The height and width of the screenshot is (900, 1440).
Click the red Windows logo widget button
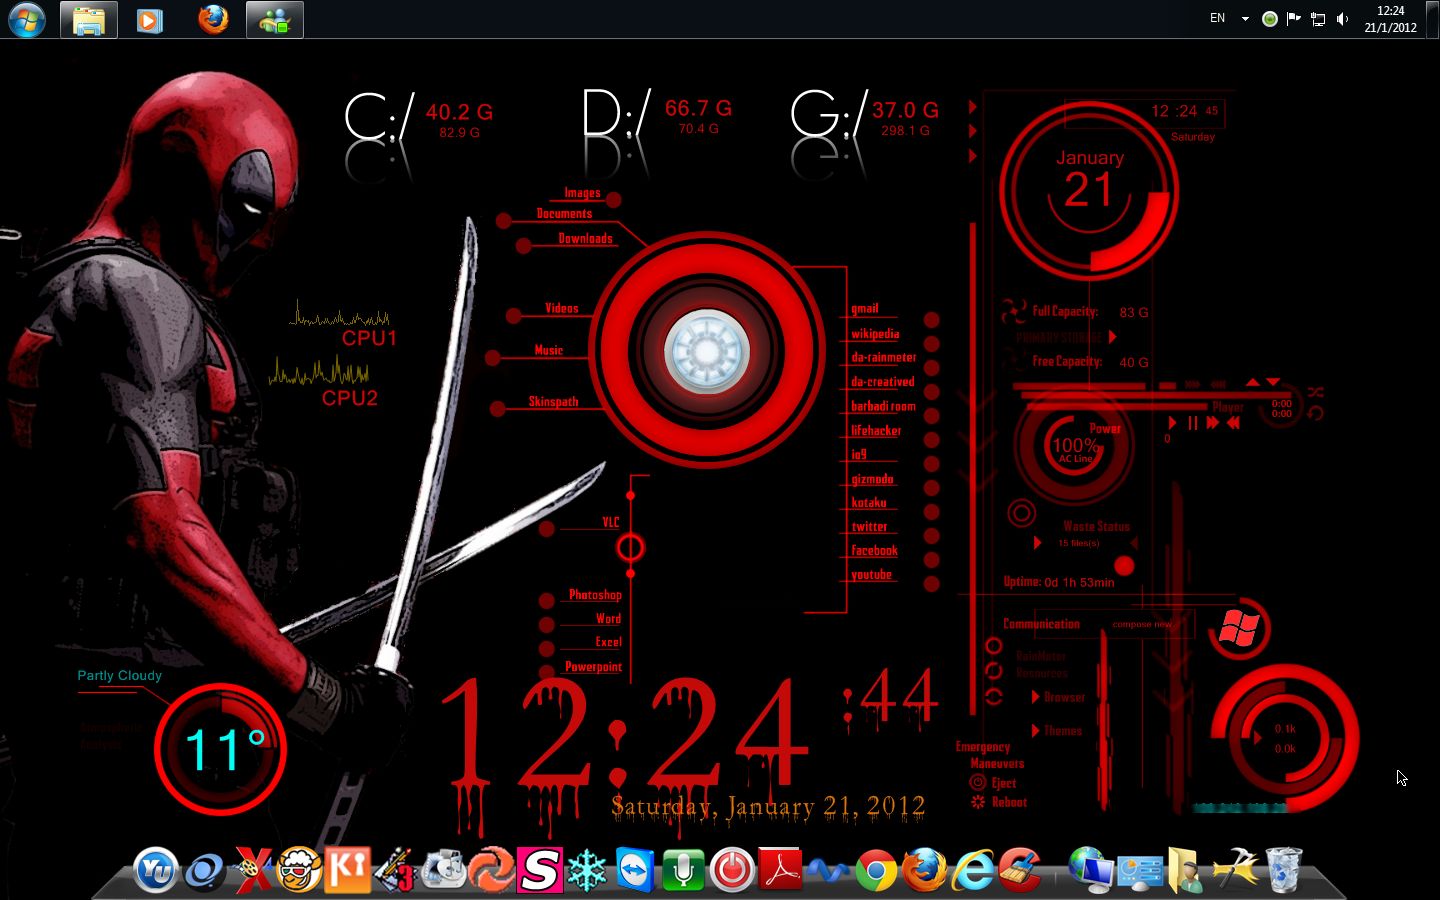(1238, 629)
